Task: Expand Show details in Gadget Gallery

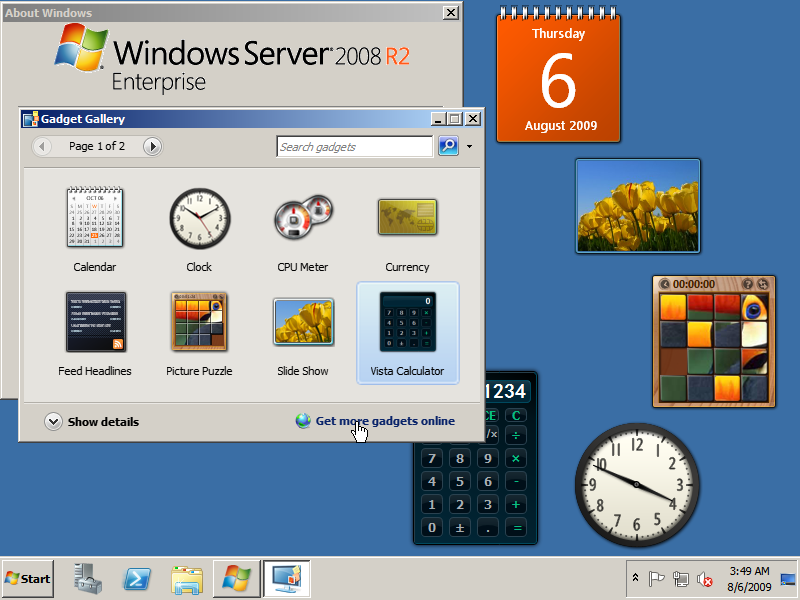Action: (x=92, y=422)
